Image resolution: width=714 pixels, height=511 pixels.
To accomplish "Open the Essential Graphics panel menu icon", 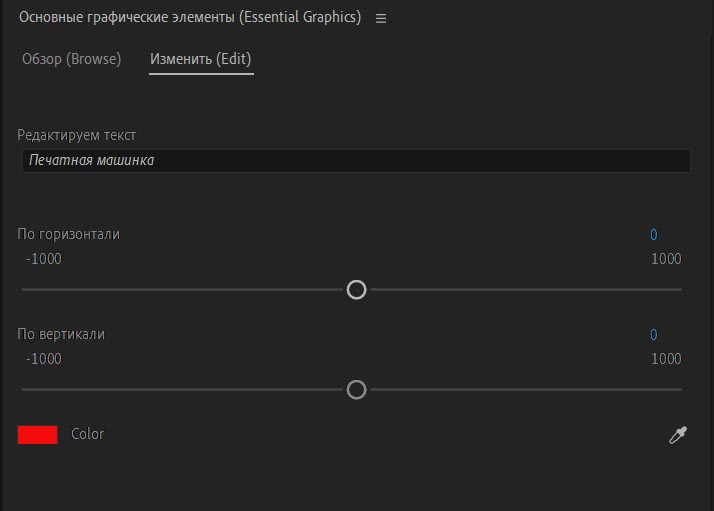I will click(381, 18).
